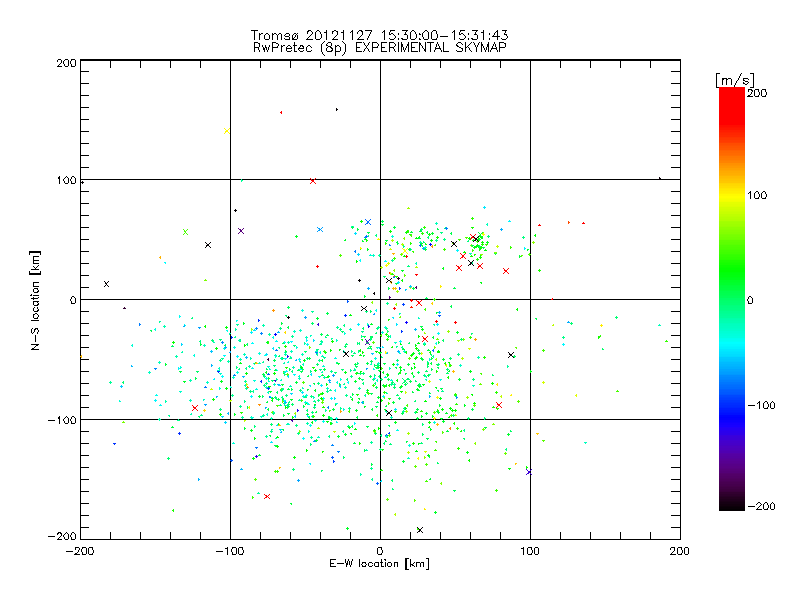Click the subtitle "RwPretec (8p) EXPERIMENTAL SKYMAP"

380,47
